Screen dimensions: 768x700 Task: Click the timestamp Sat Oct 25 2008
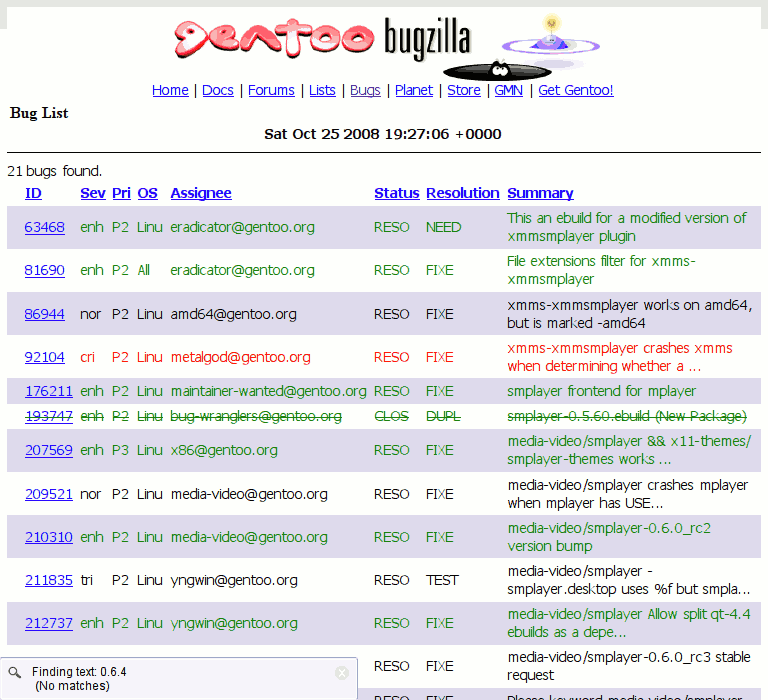coord(383,134)
